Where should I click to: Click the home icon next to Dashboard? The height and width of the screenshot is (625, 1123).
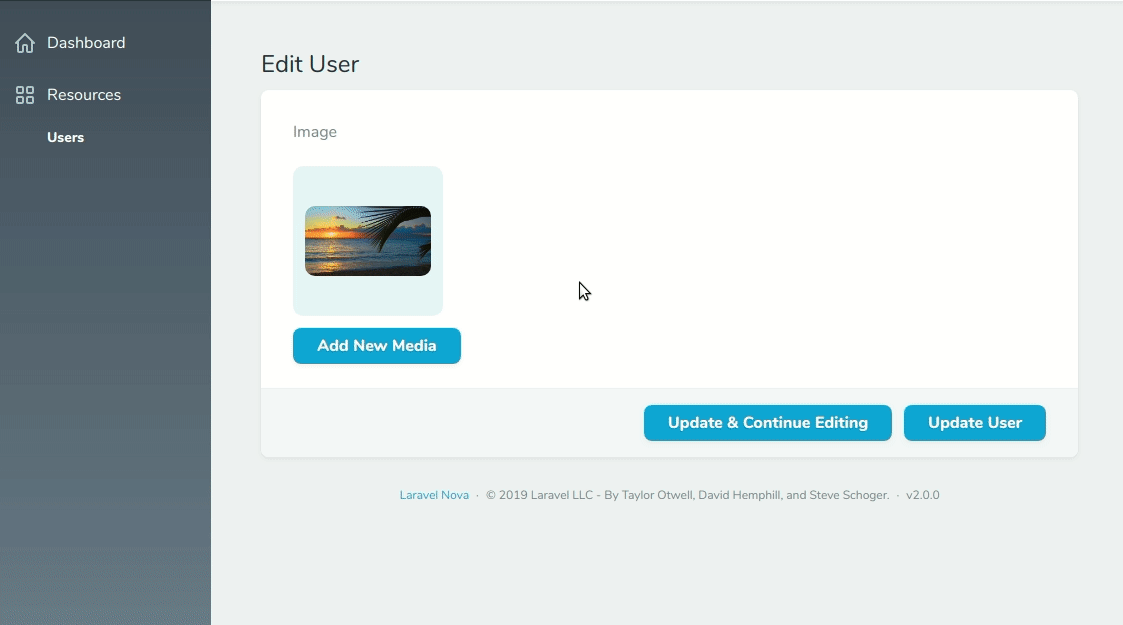click(x=25, y=42)
